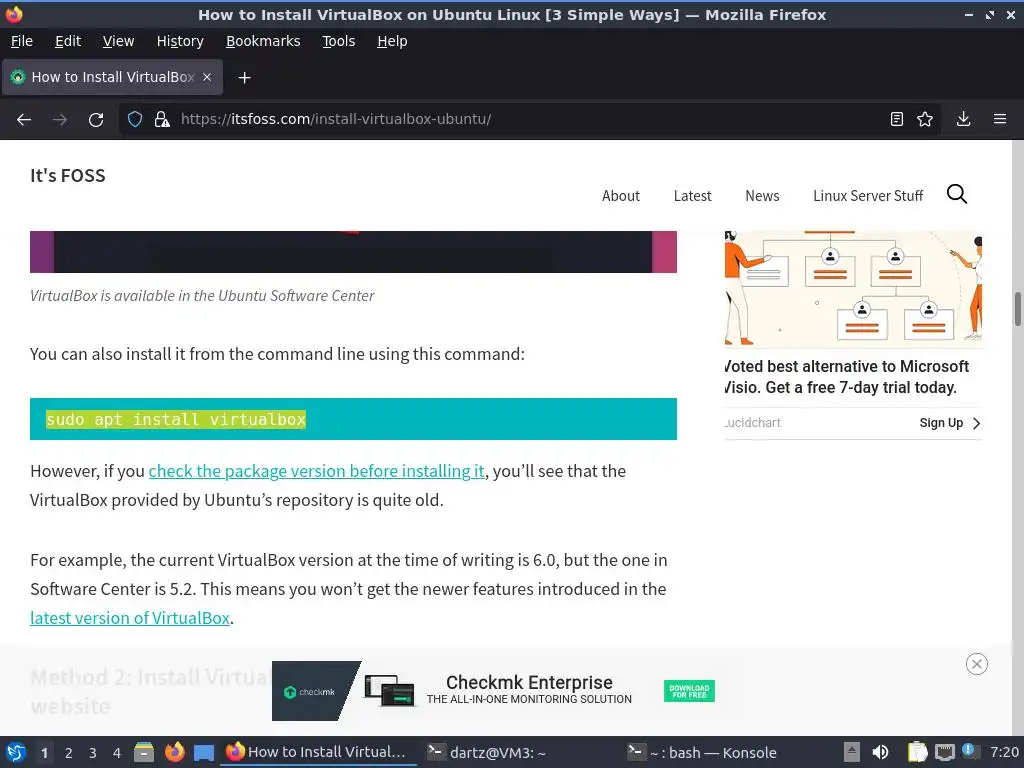Open the clipboard manager tray icon

[917, 752]
